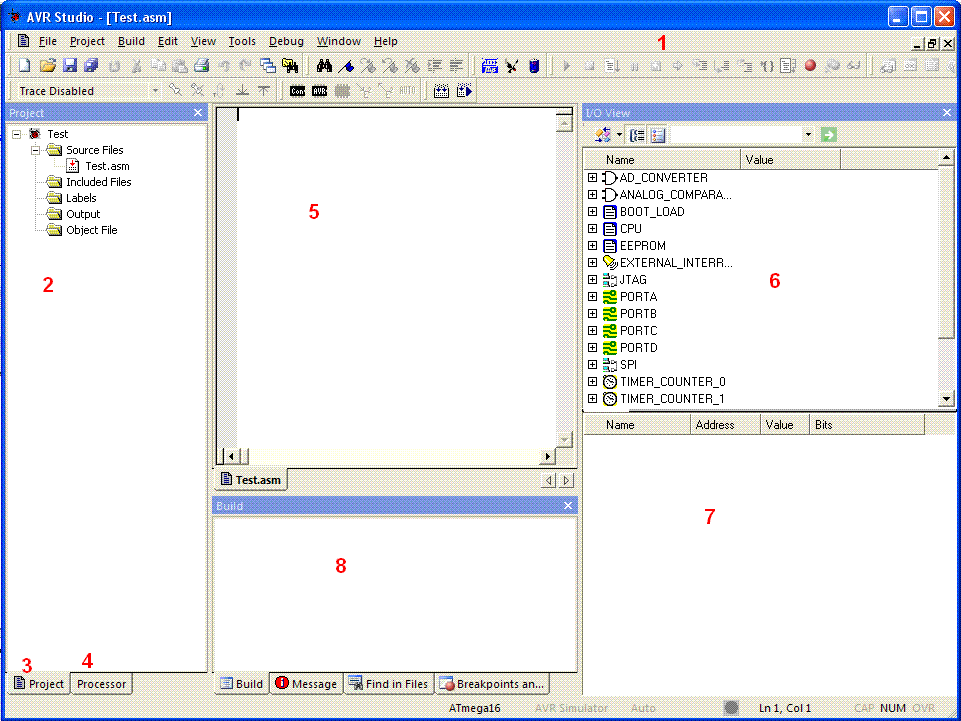Print using the printer toolbar icon

click(202, 65)
